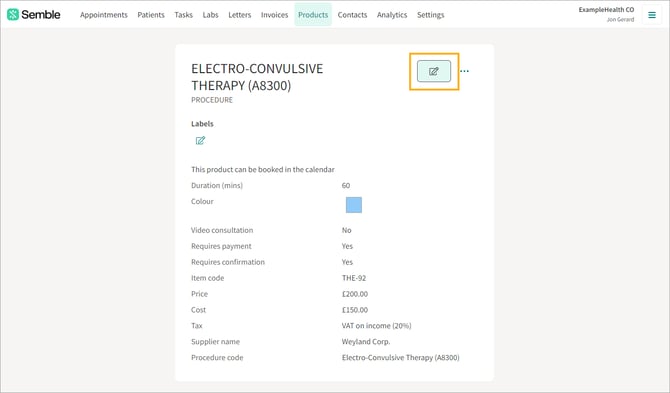This screenshot has height=393, width=670.
Task: Go to the Patients section
Action: click(x=151, y=15)
